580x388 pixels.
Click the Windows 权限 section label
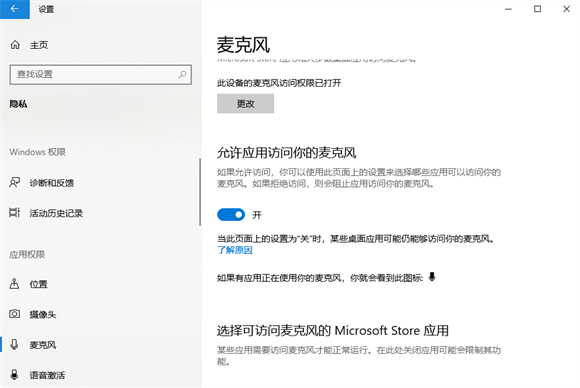37,152
